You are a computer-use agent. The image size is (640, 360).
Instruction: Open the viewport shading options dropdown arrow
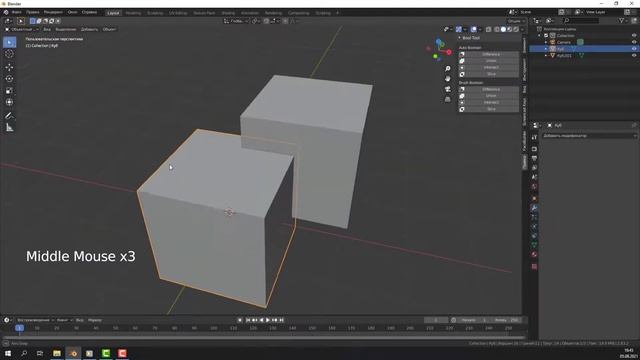[522, 29]
